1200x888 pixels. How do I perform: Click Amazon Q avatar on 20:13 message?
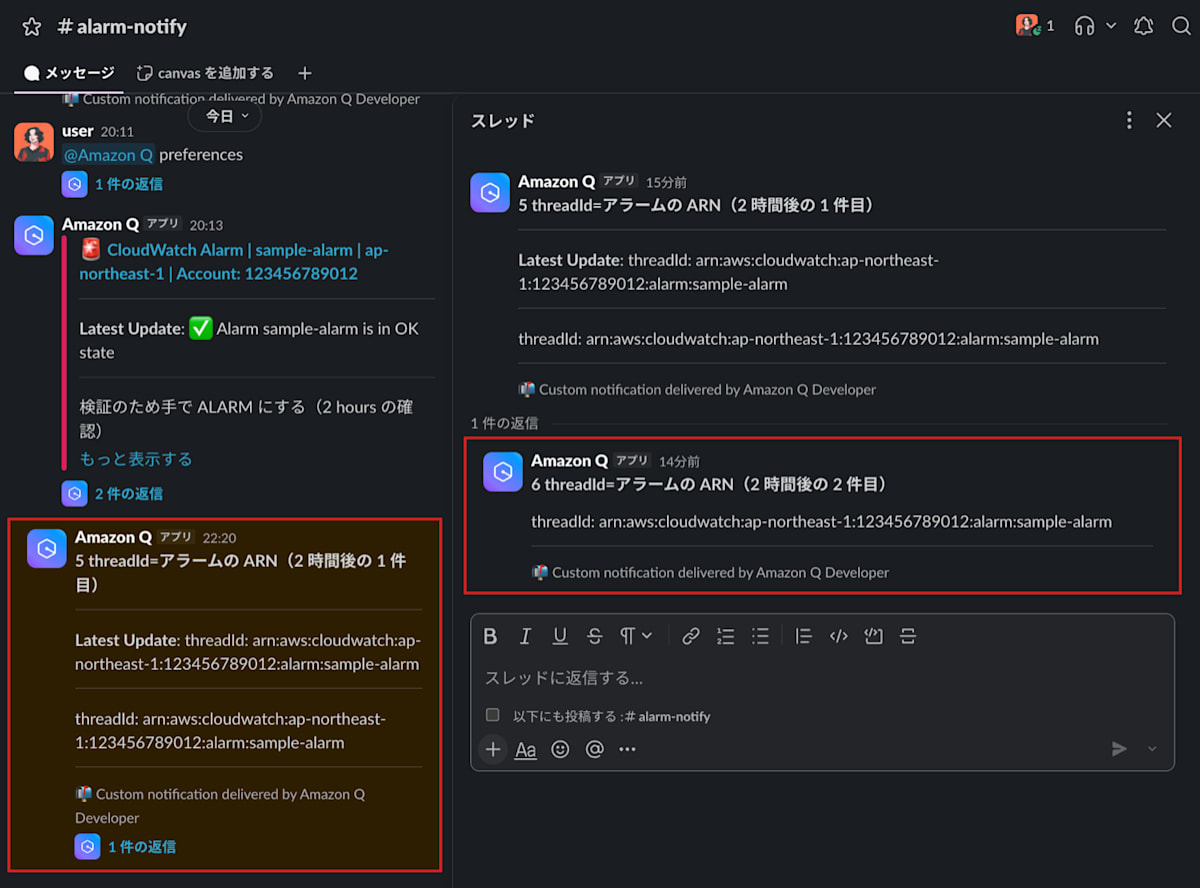tap(34, 235)
